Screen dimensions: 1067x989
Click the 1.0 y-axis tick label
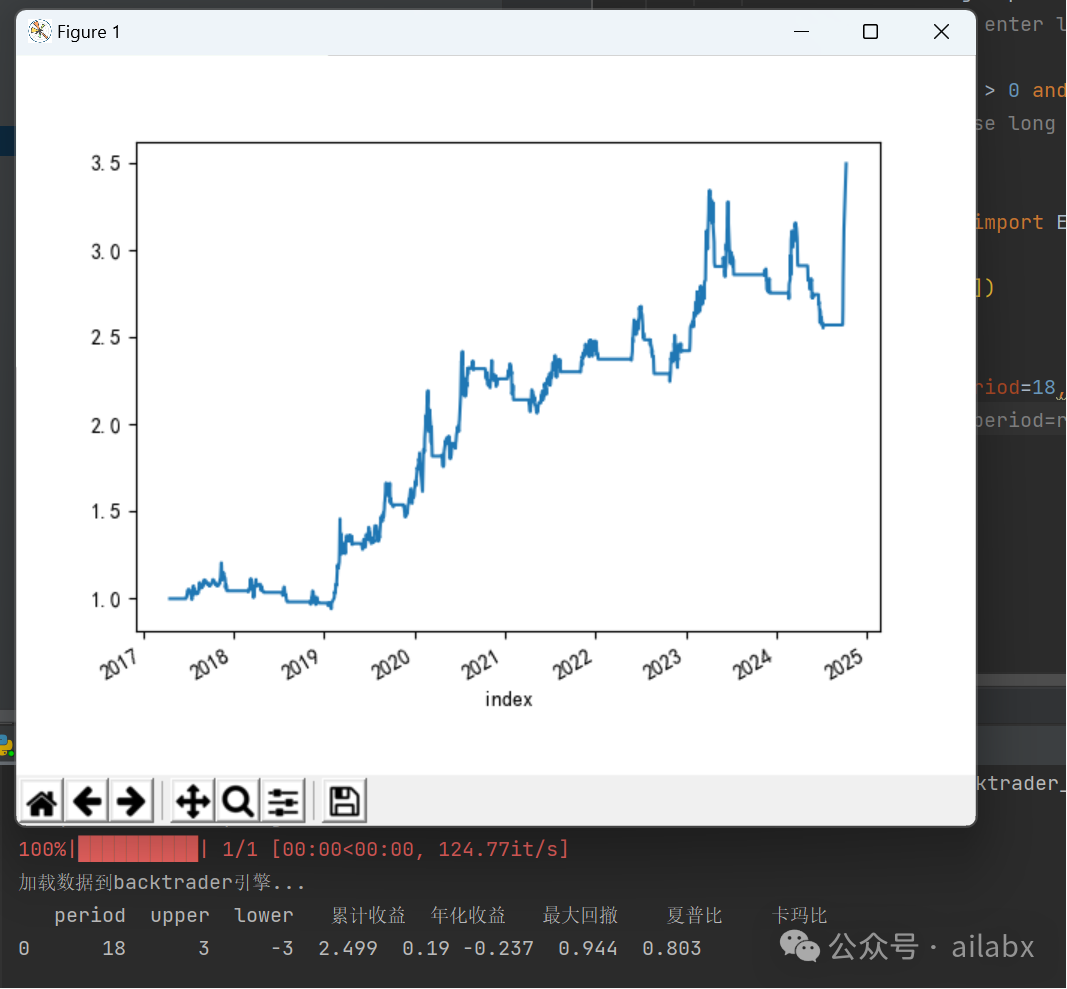[105, 600]
